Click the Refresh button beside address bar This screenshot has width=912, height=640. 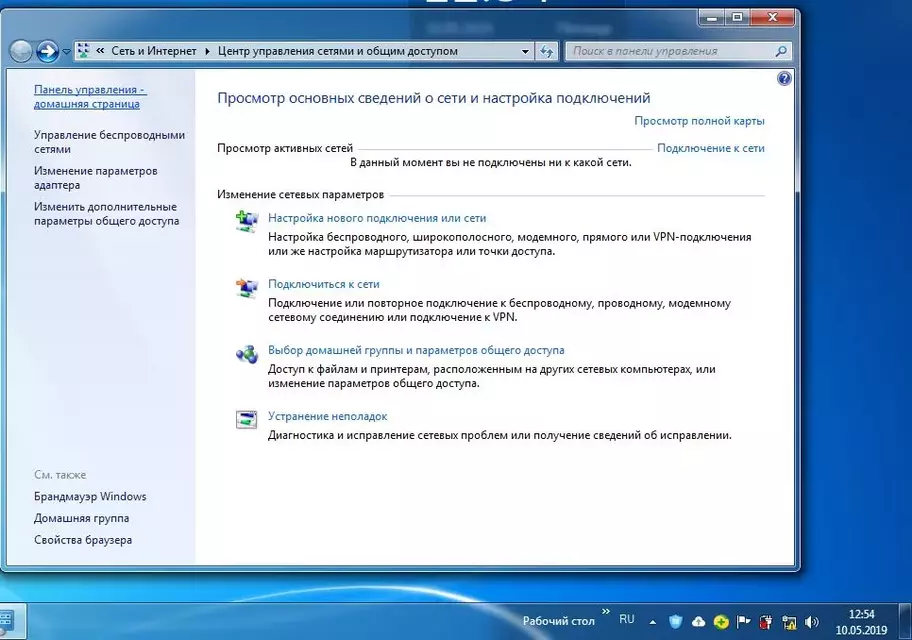[x=546, y=51]
